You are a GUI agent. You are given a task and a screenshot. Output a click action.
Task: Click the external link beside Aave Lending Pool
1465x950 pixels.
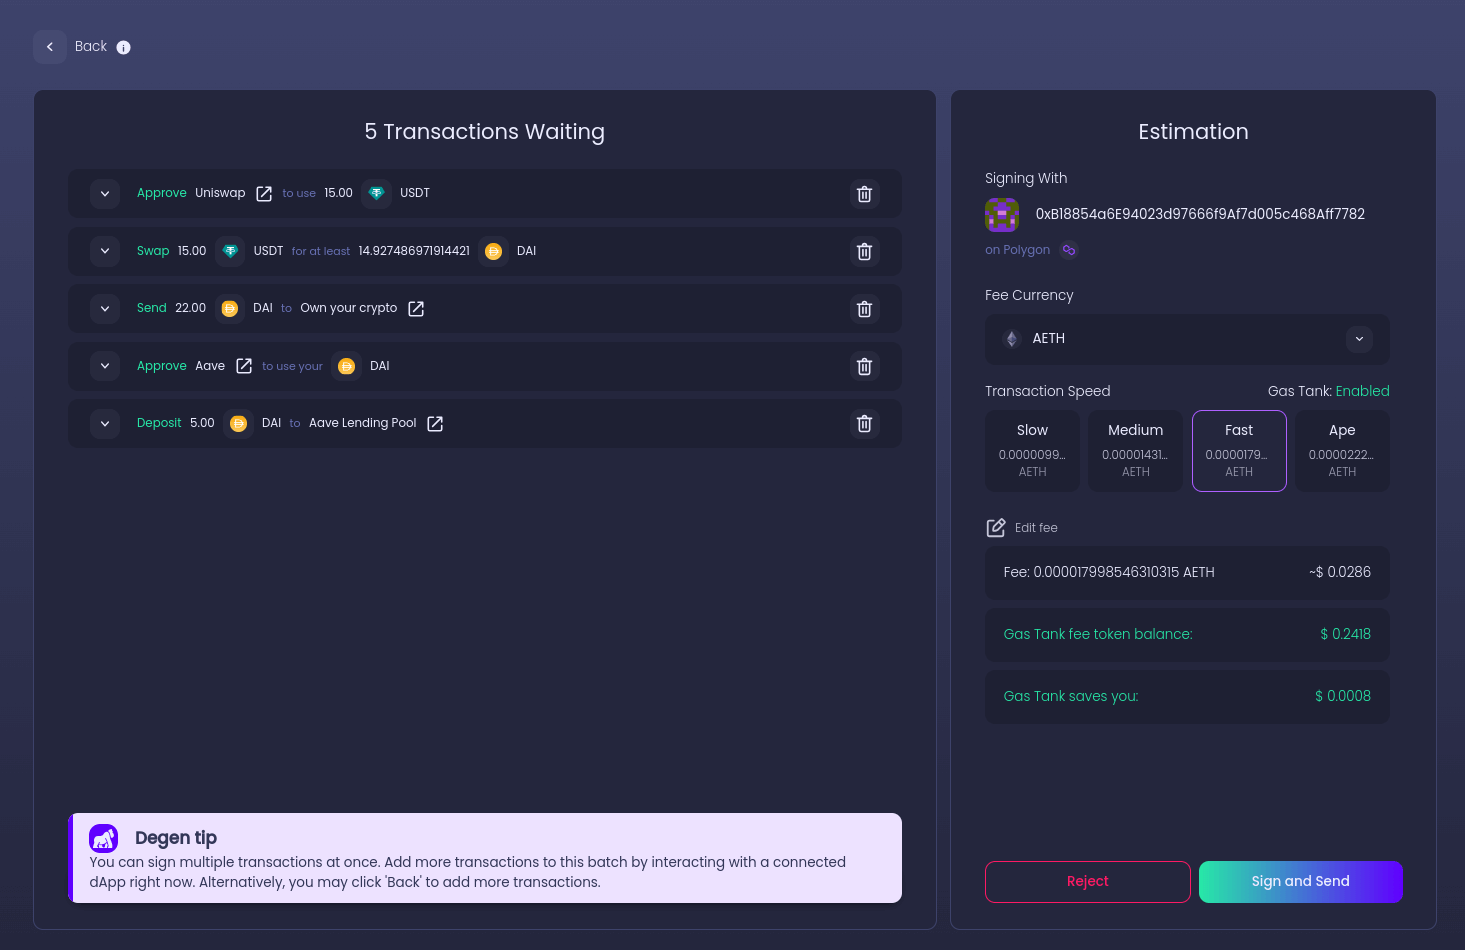point(435,423)
